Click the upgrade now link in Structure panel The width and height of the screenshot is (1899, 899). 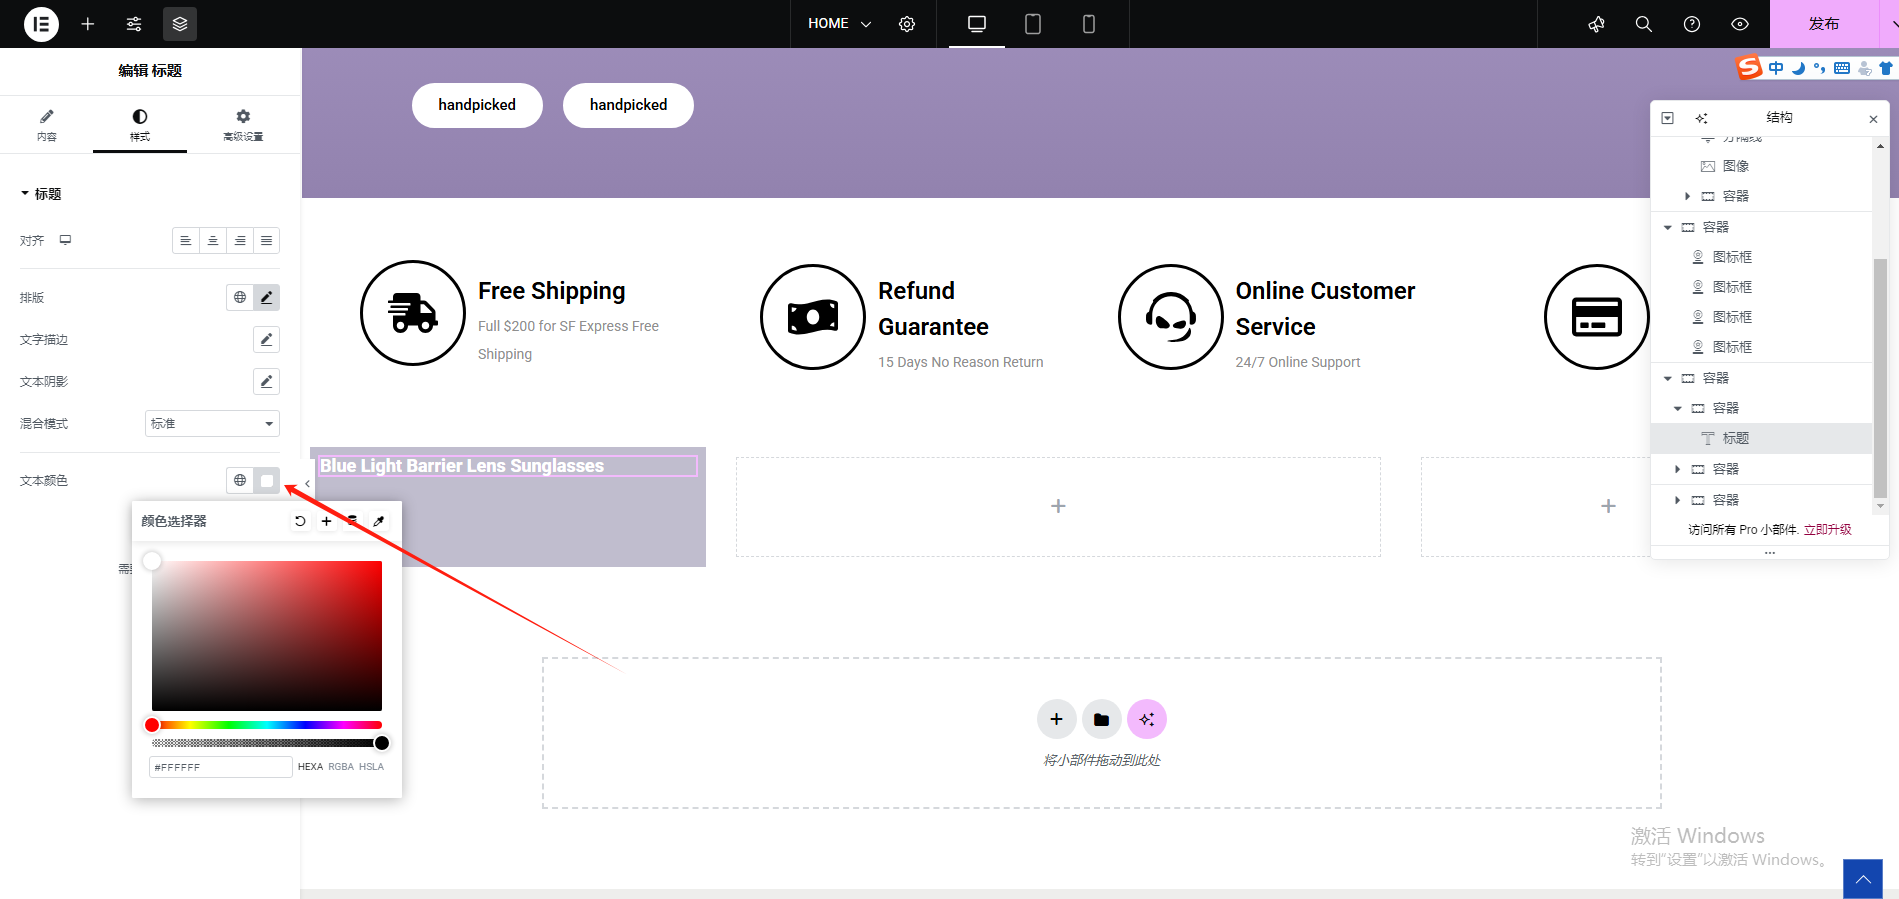(x=1827, y=530)
